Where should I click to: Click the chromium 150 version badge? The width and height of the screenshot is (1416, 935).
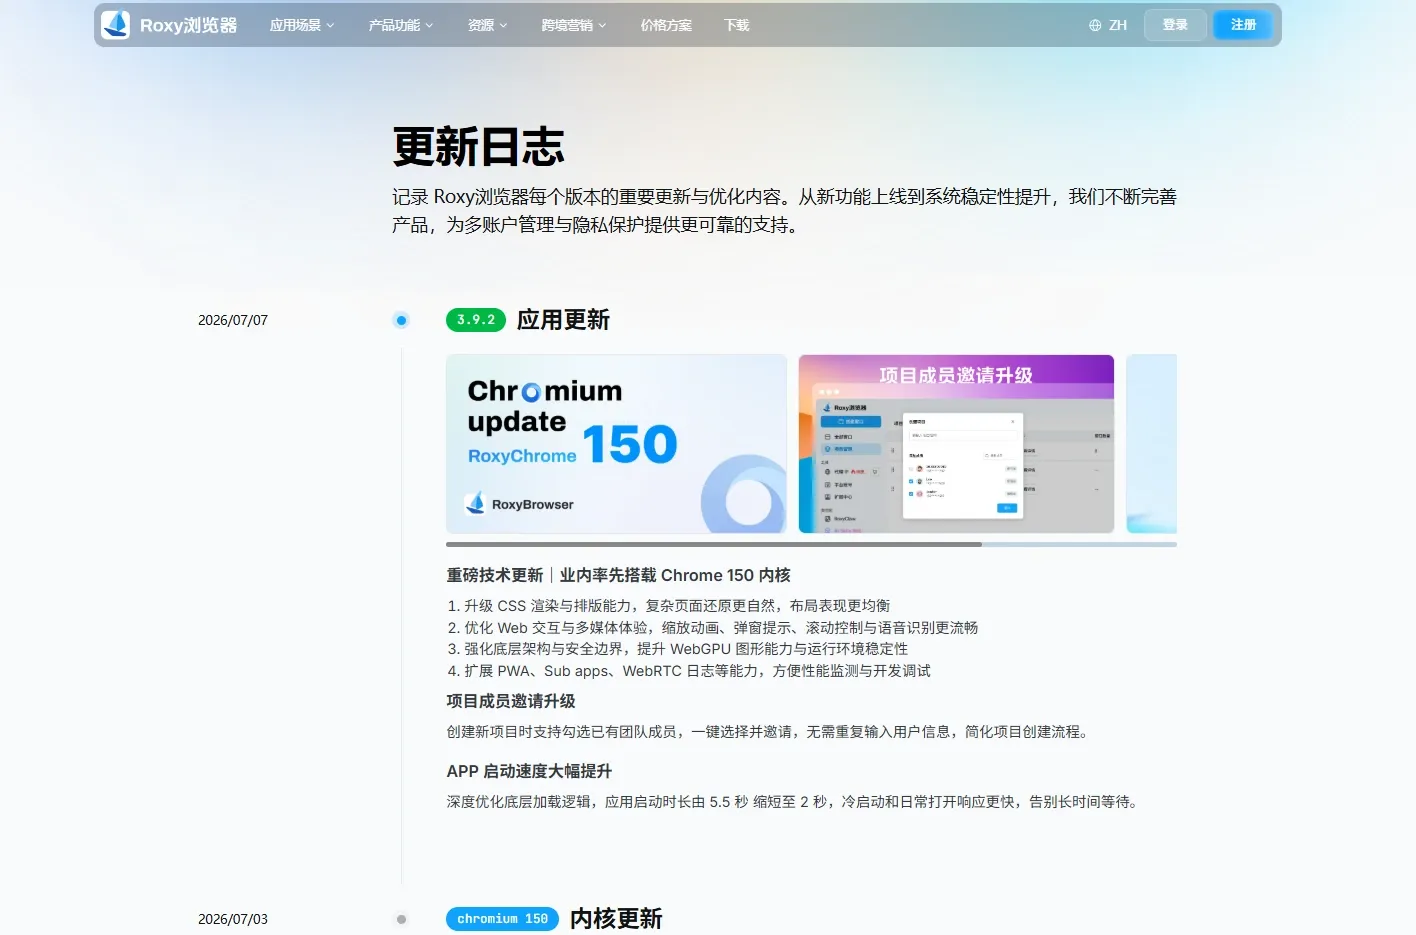[502, 919]
